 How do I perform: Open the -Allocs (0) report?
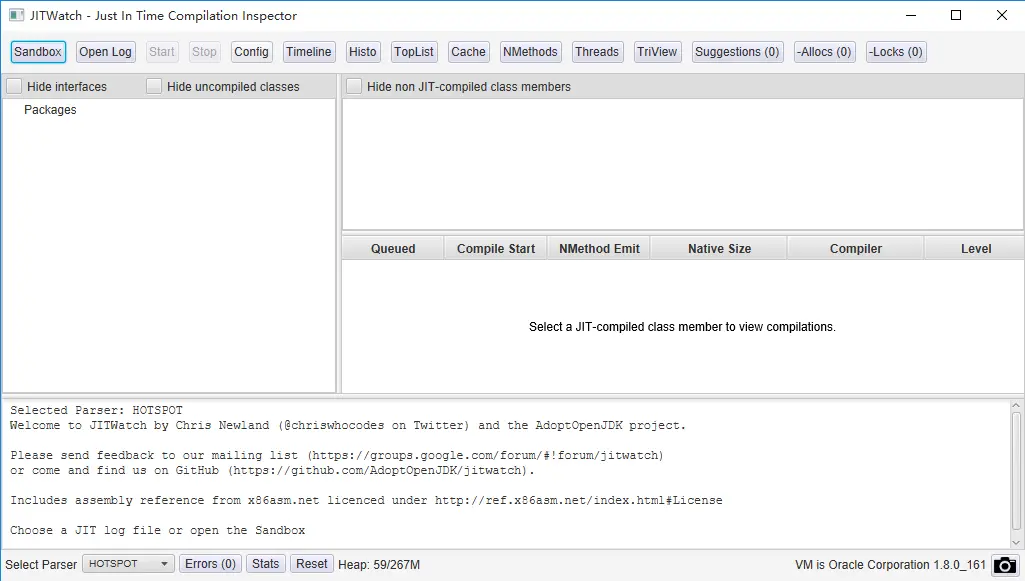click(824, 52)
